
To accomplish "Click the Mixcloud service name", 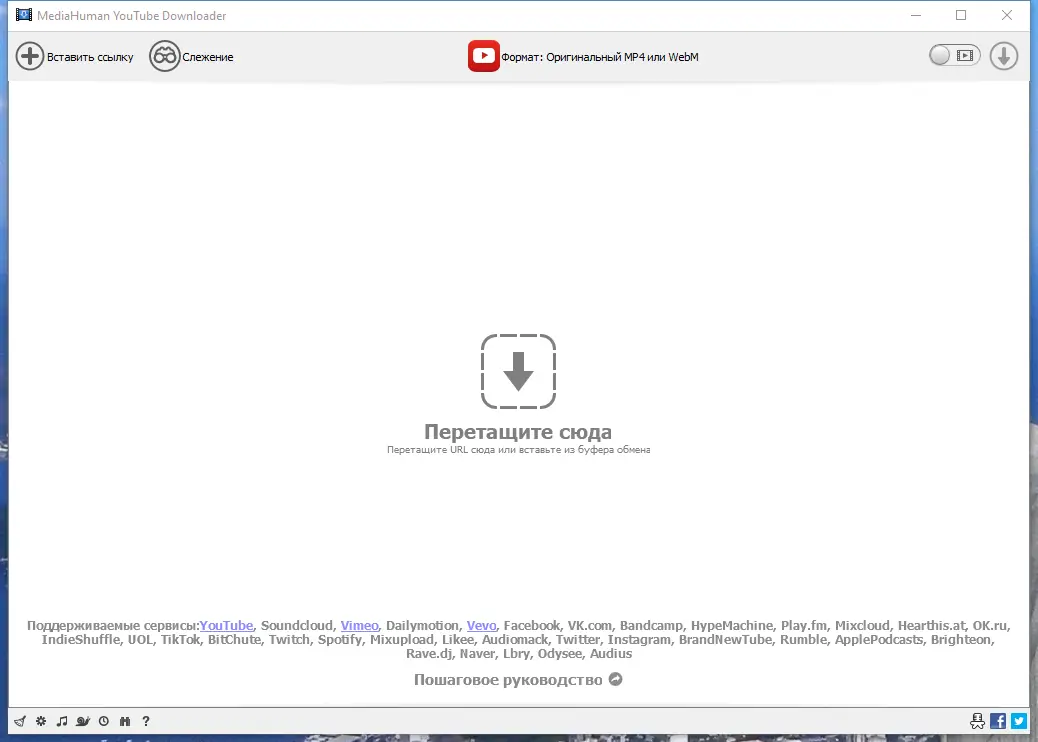I will coord(862,626).
